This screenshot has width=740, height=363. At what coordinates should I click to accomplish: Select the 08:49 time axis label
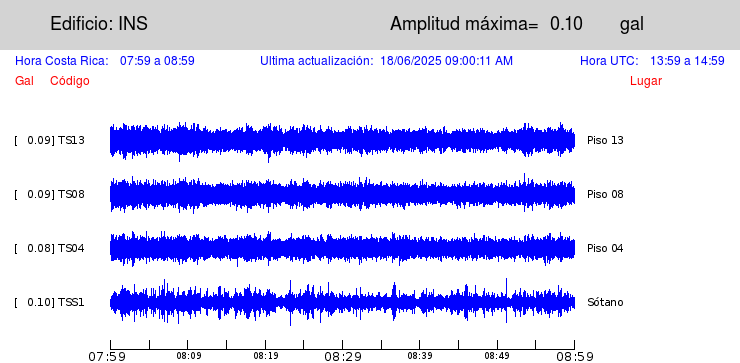tap(497, 356)
